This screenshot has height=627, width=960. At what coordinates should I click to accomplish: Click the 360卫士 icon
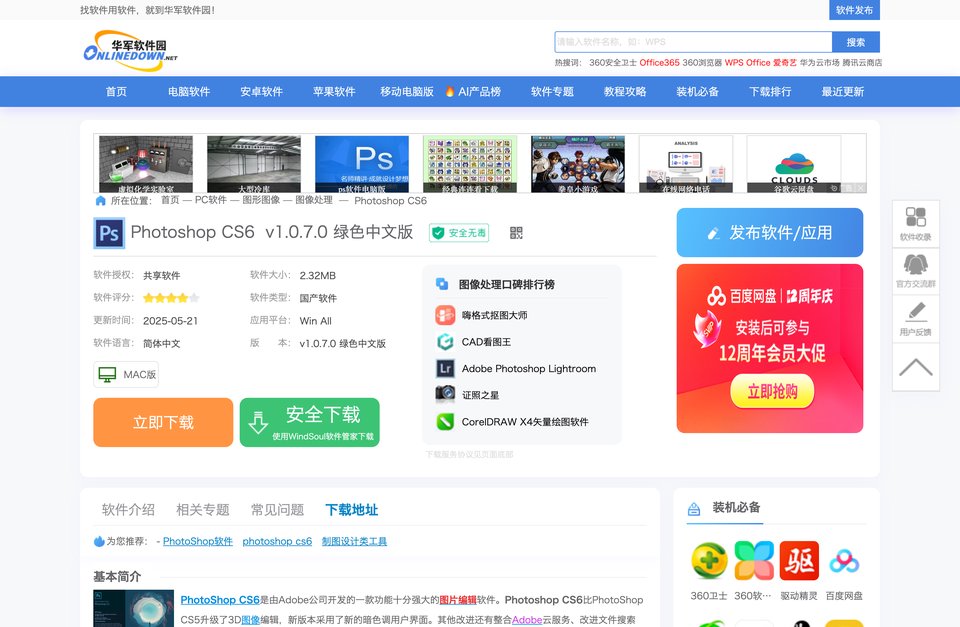click(709, 561)
